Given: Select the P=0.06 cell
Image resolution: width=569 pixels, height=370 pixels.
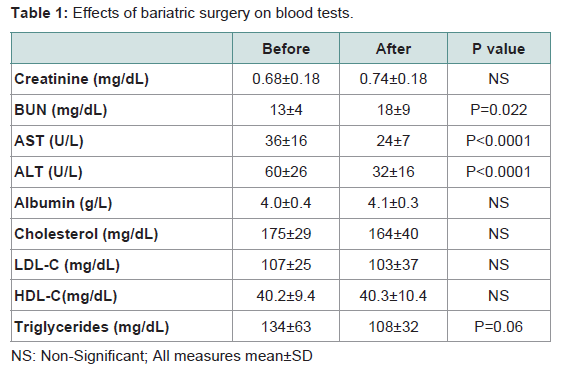Looking at the screenshot, I should (x=499, y=327).
